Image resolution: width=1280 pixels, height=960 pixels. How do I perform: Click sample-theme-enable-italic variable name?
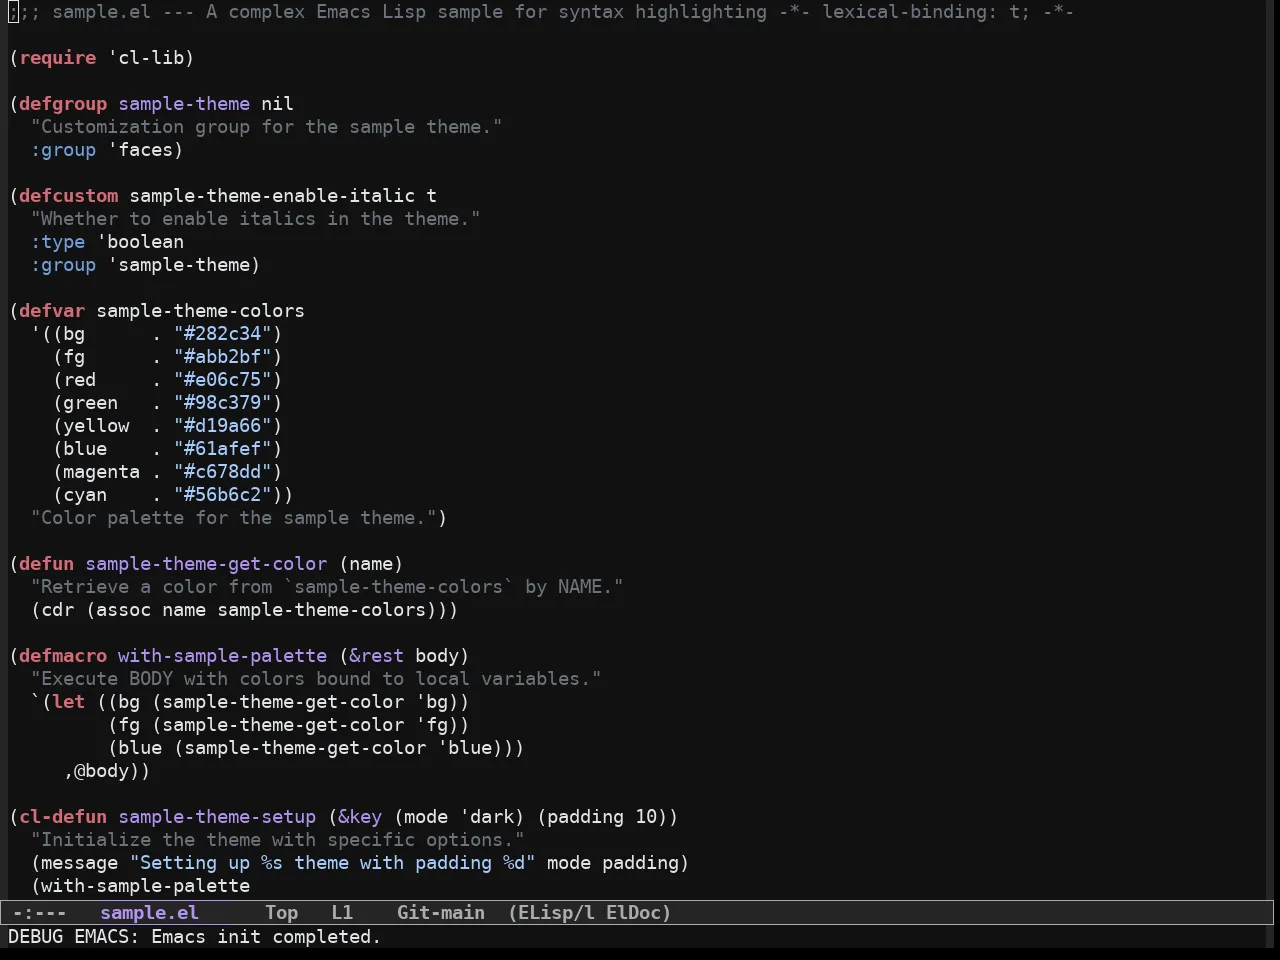click(x=272, y=196)
